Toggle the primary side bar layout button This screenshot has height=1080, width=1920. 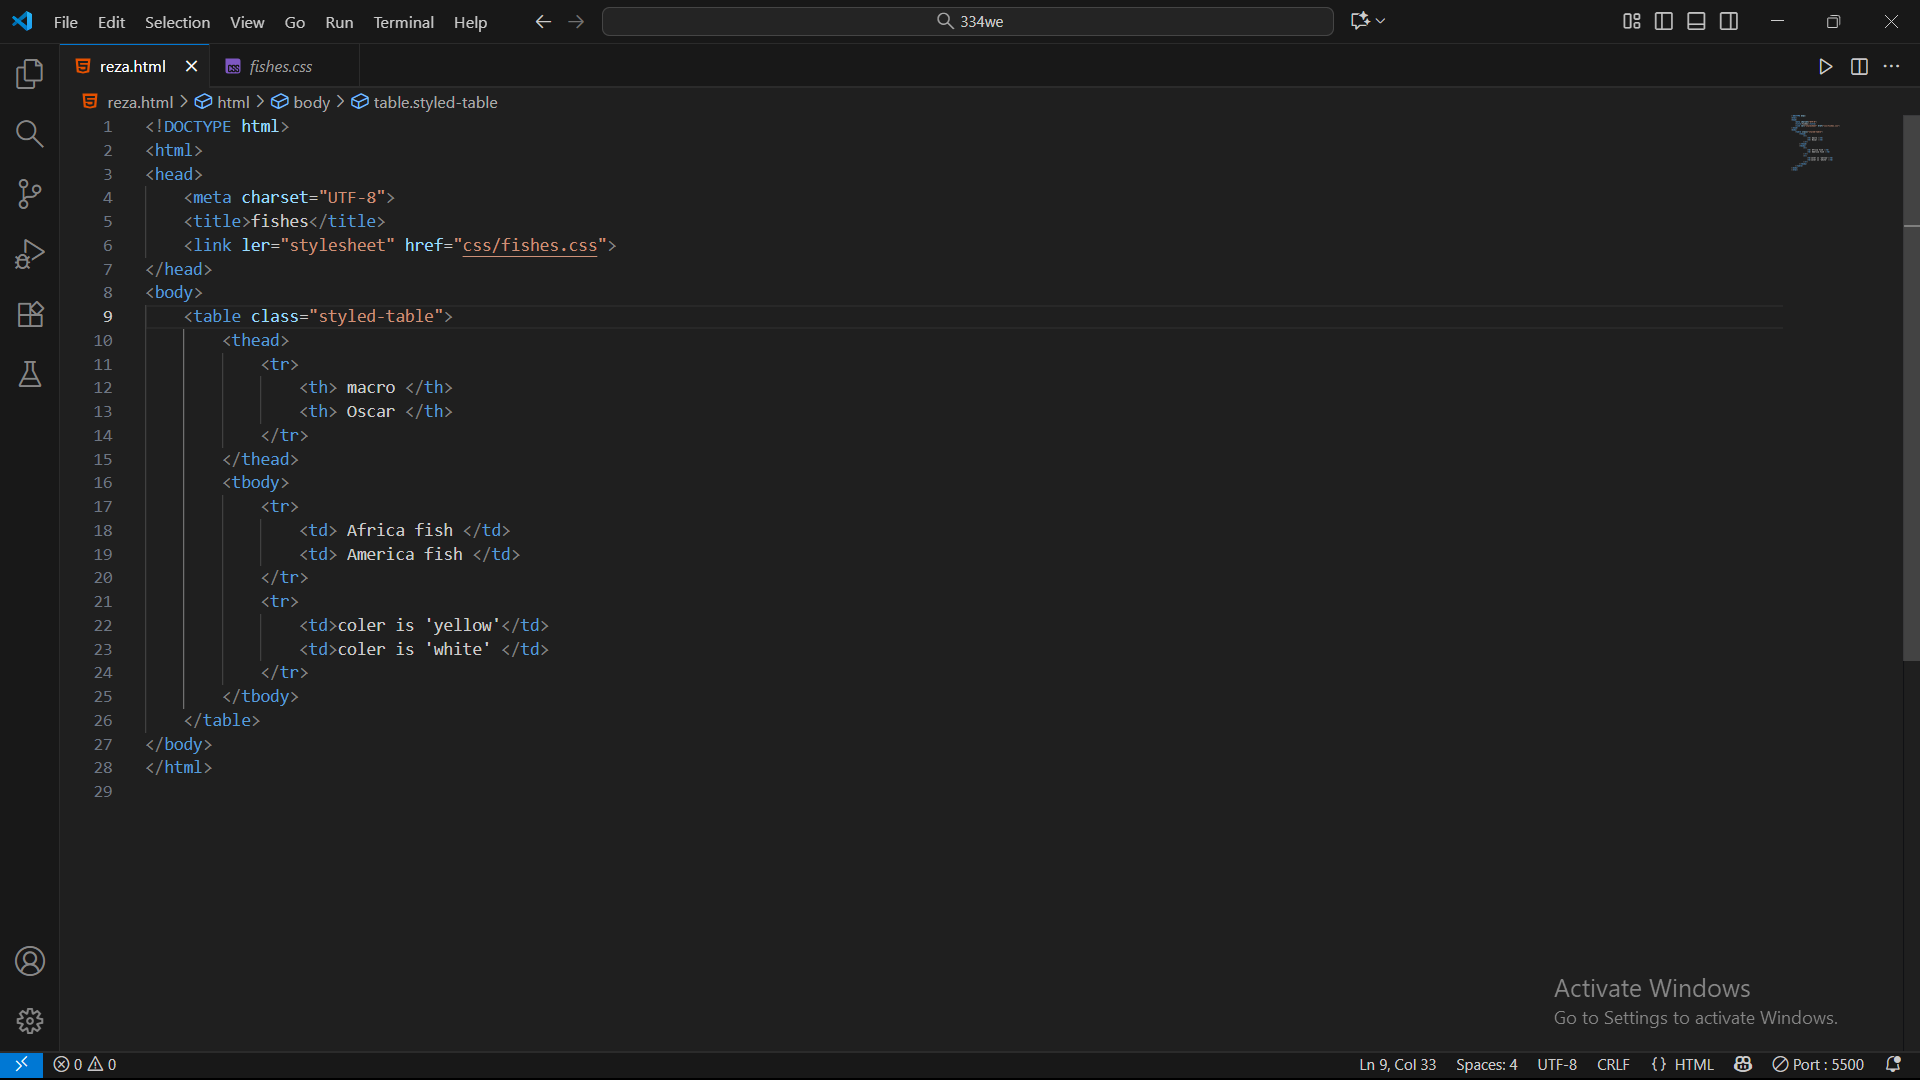tap(1664, 21)
